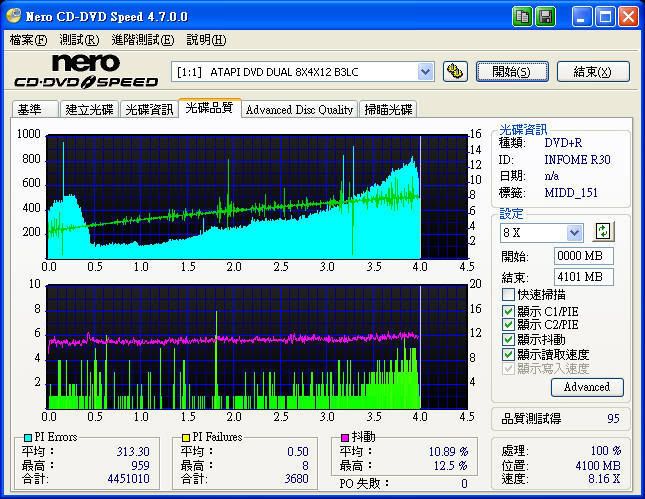Uncheck the 顯示讀取速度 read speed checkbox

509,354
